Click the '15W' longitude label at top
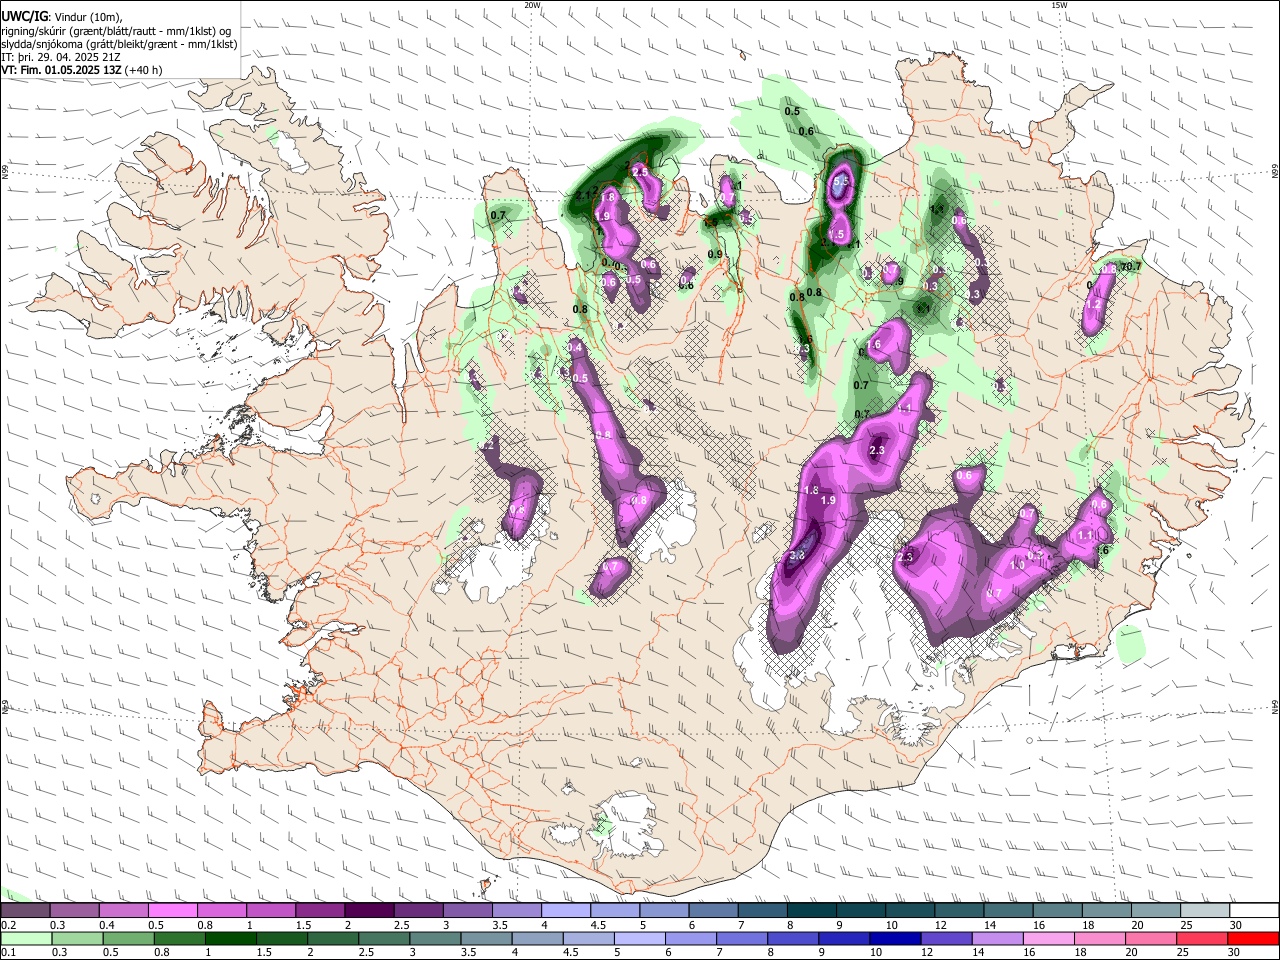 tap(1059, 5)
